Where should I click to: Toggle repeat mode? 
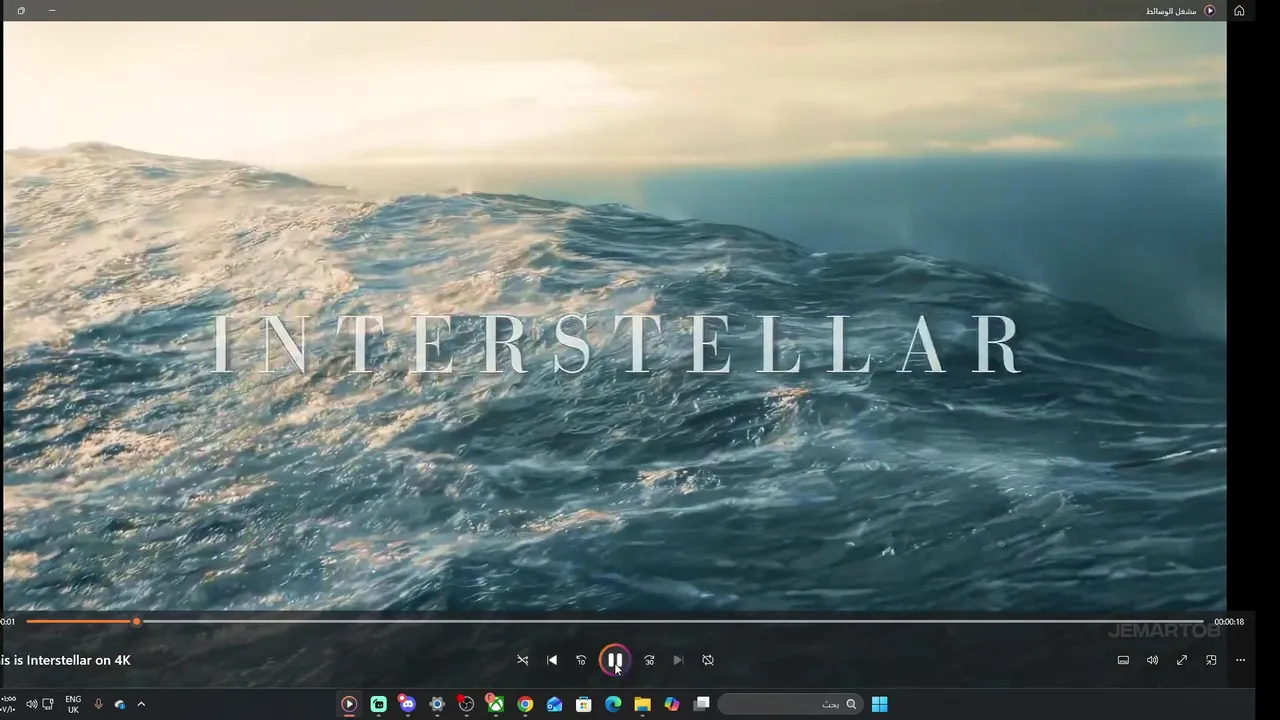pos(708,660)
